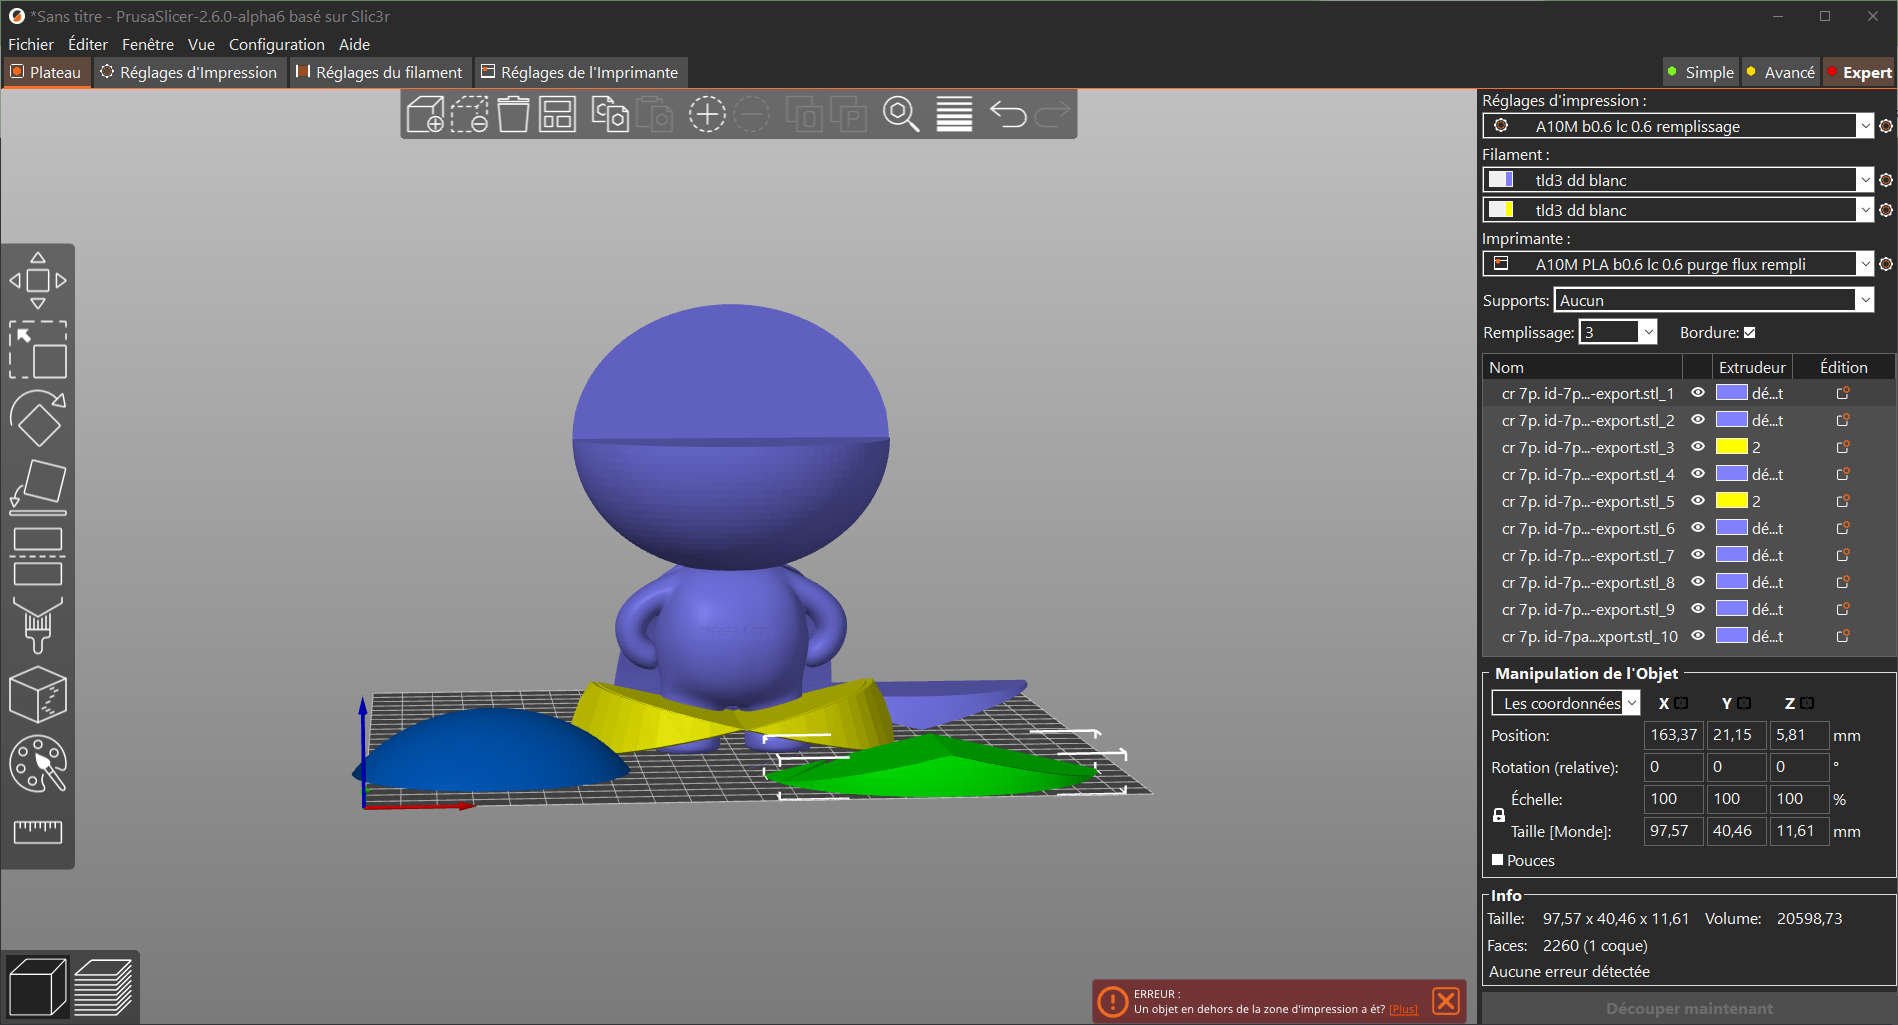Hide part cr 7p...-export.stl_3 with its eye toggle

tap(1697, 447)
